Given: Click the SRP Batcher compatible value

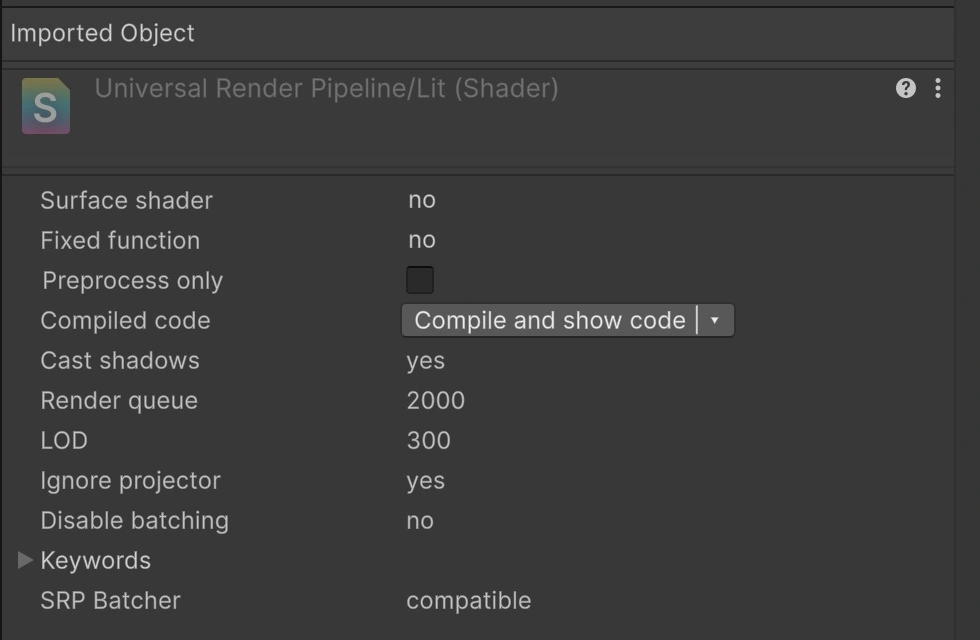Looking at the screenshot, I should pos(469,601).
